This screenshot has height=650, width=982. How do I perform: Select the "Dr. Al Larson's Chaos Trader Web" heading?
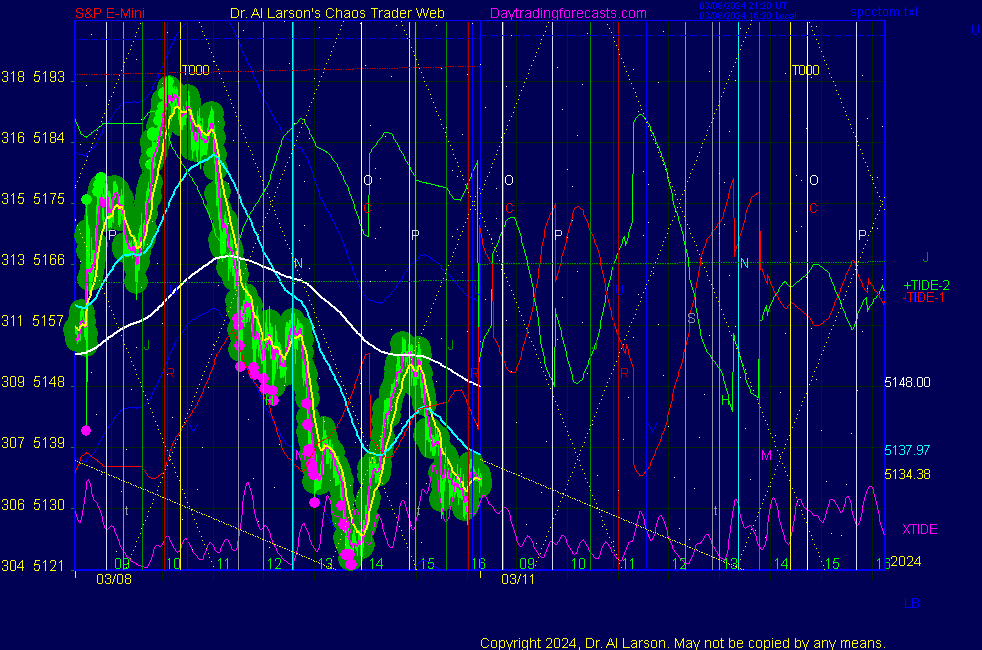[x=337, y=13]
